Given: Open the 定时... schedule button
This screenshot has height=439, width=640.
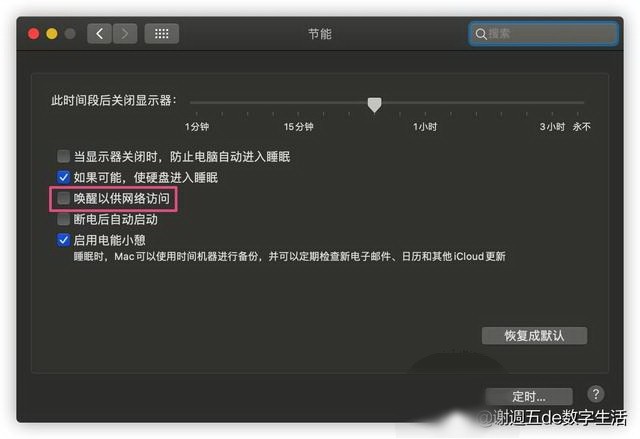Looking at the screenshot, I should [529, 396].
